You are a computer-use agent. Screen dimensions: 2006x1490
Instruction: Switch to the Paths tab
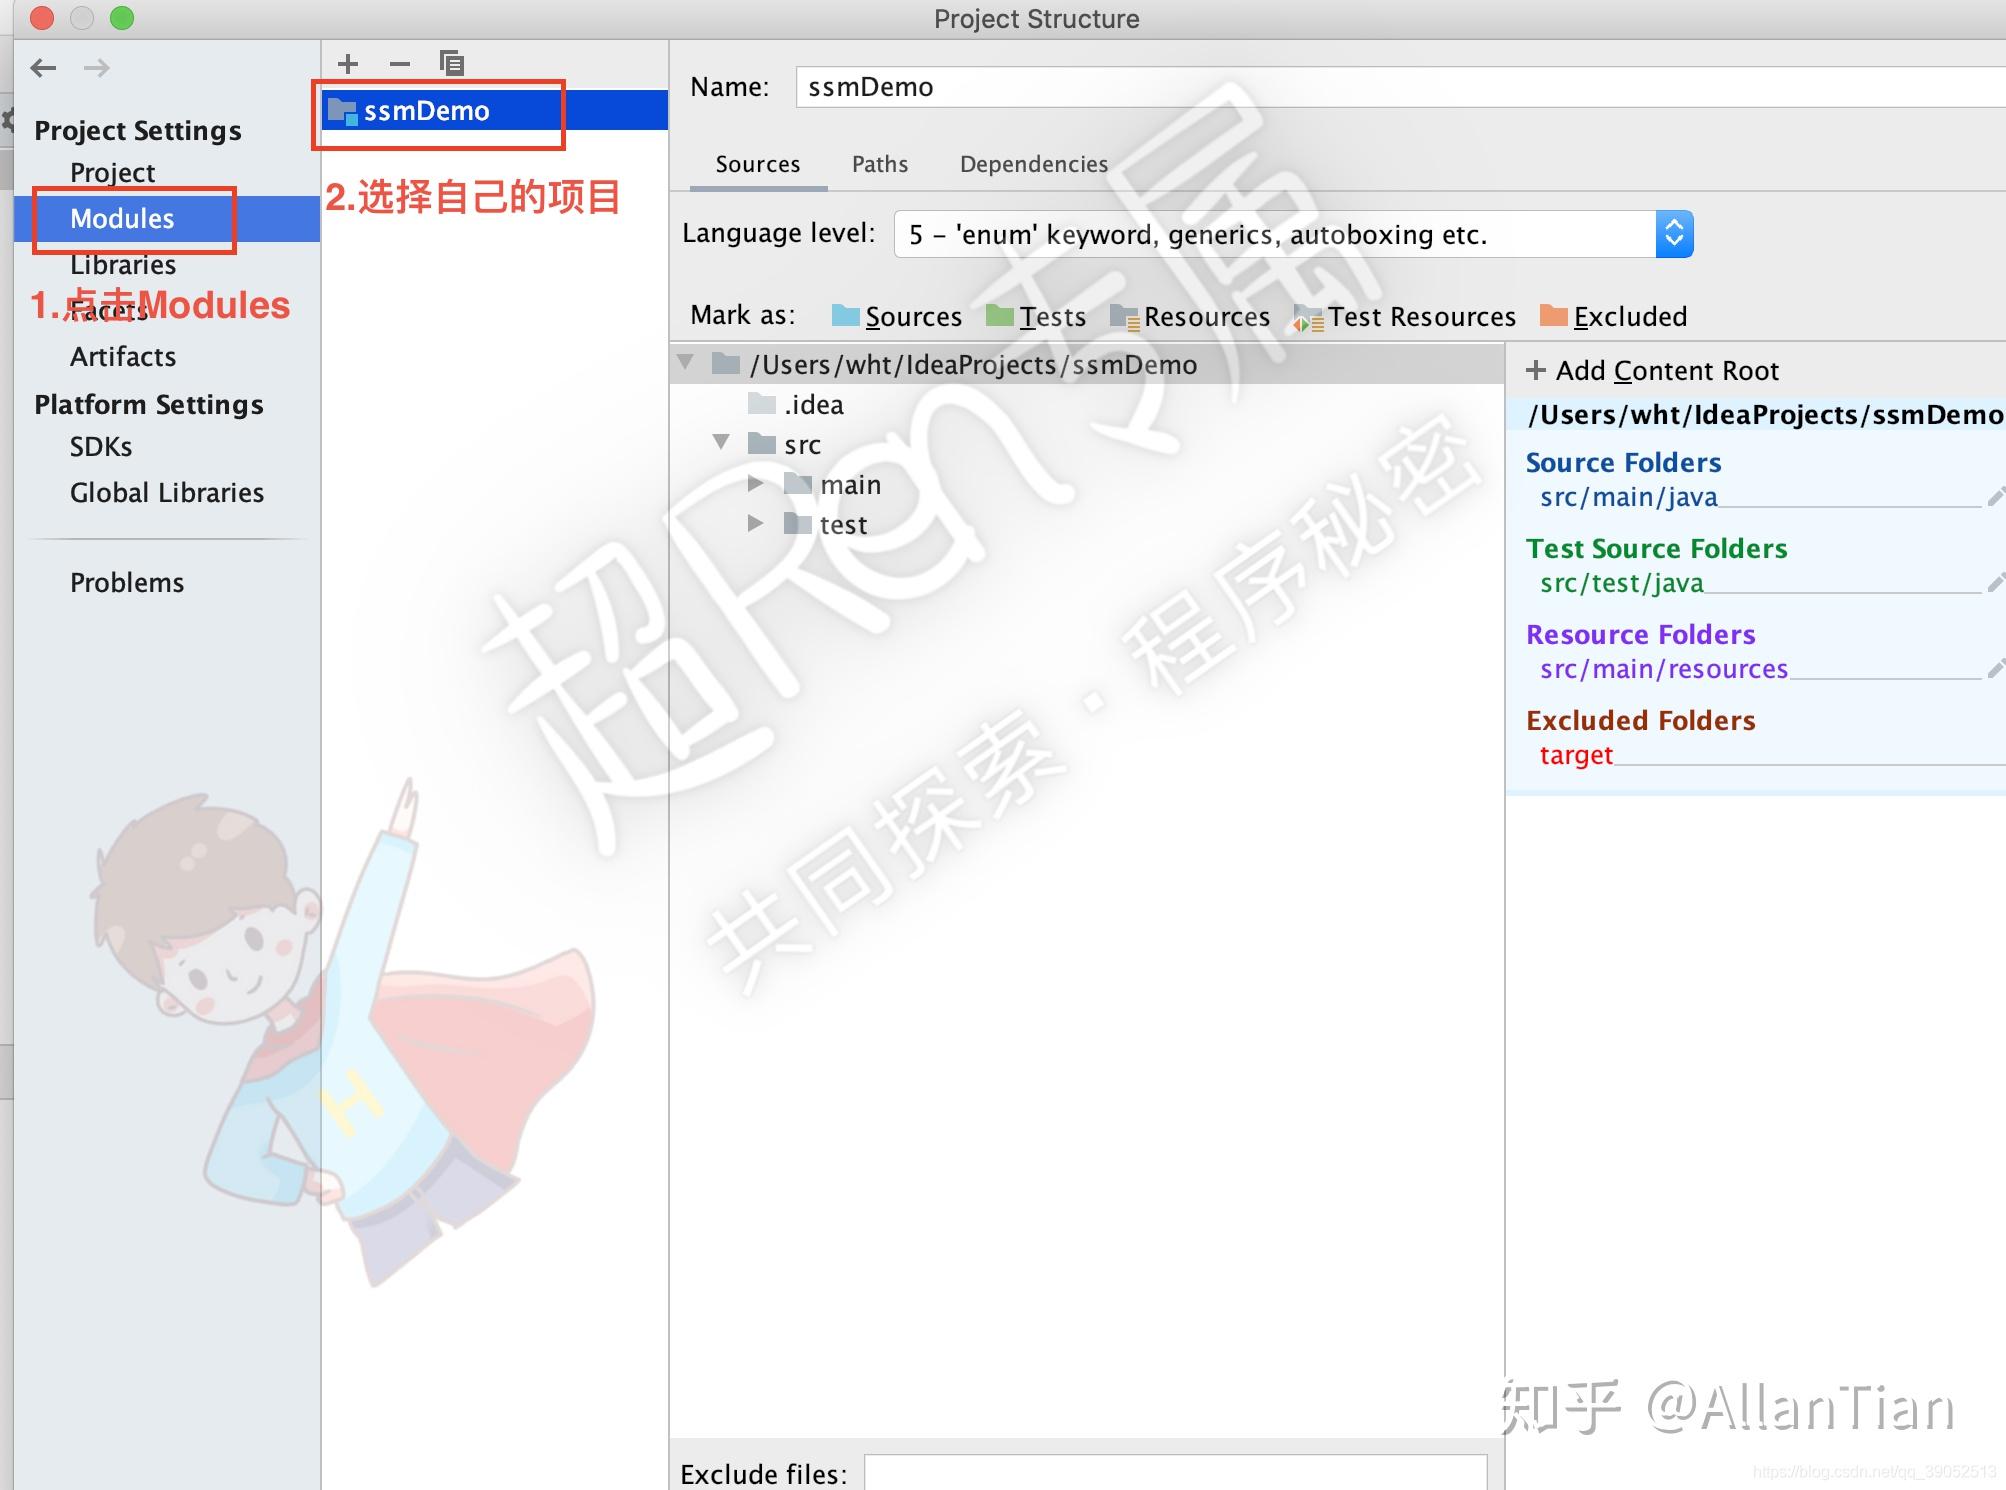(x=880, y=164)
